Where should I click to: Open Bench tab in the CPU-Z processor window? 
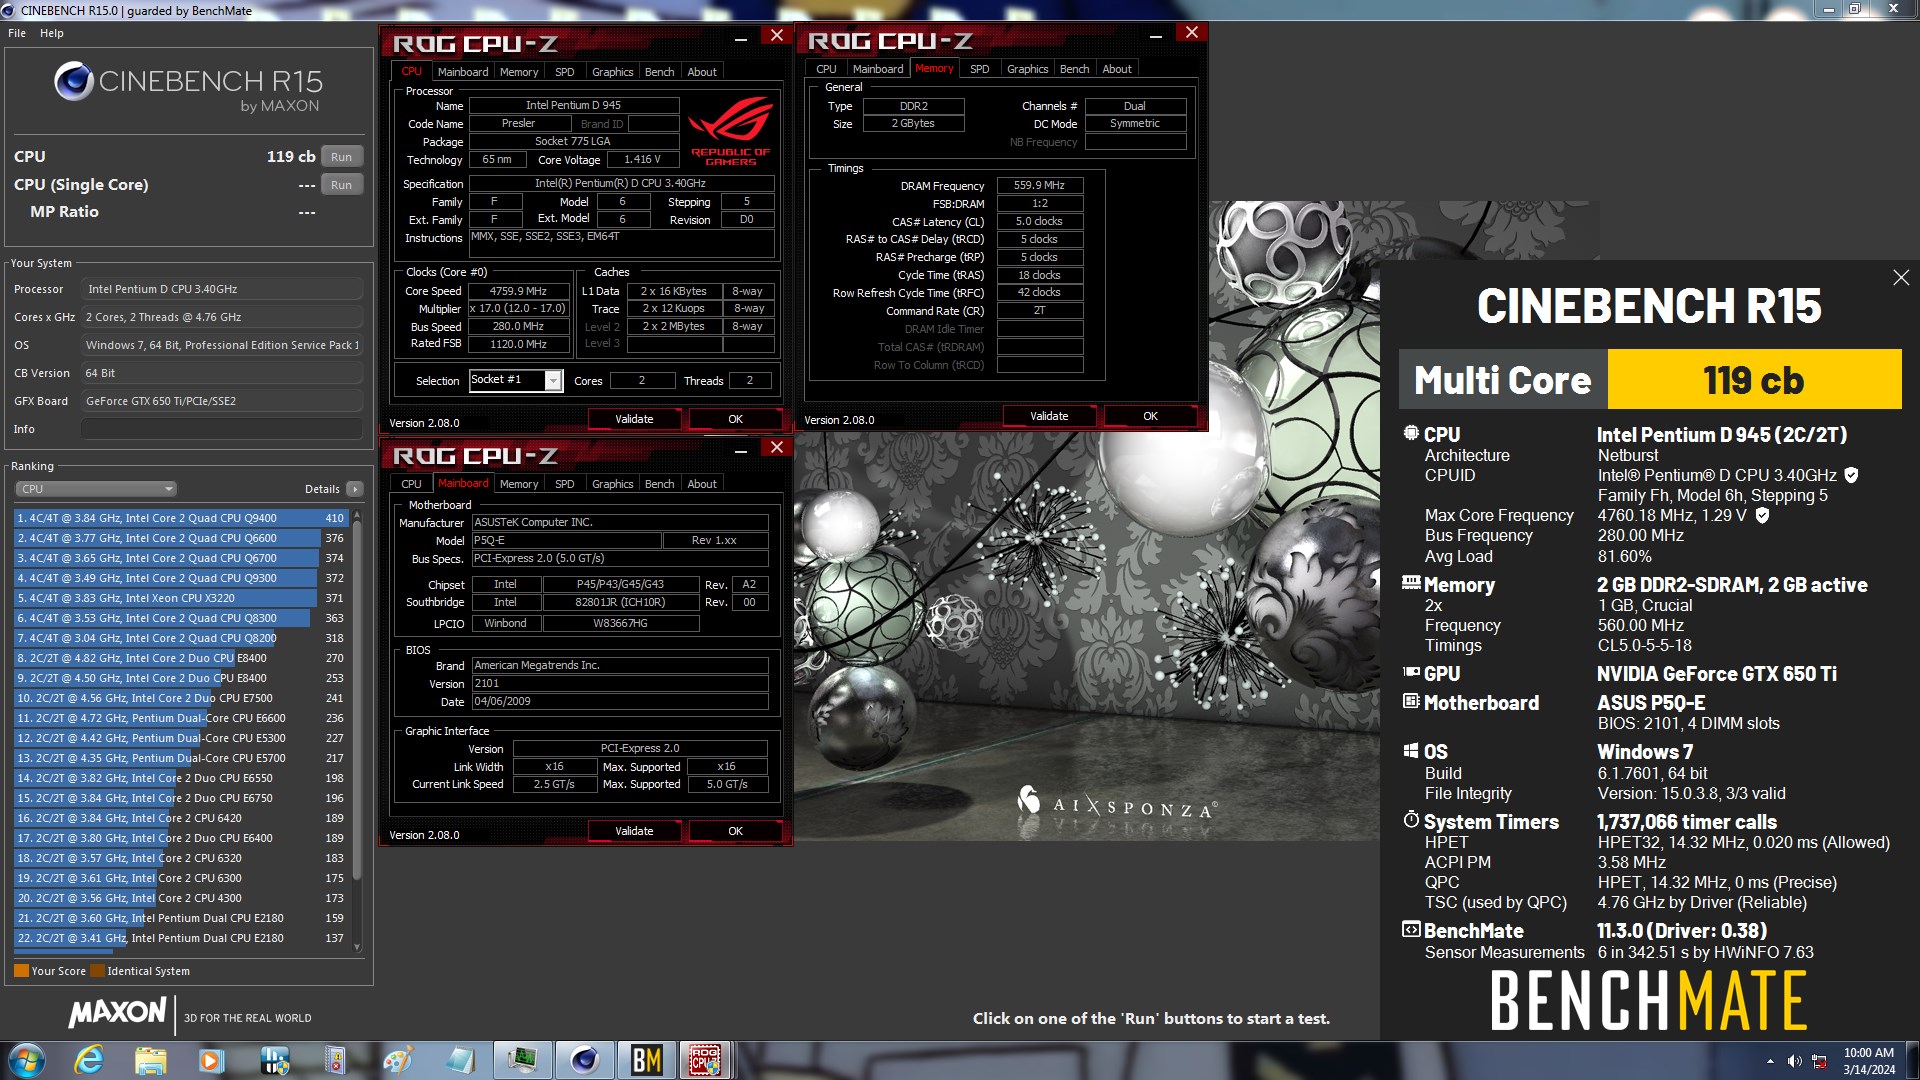pyautogui.click(x=659, y=72)
